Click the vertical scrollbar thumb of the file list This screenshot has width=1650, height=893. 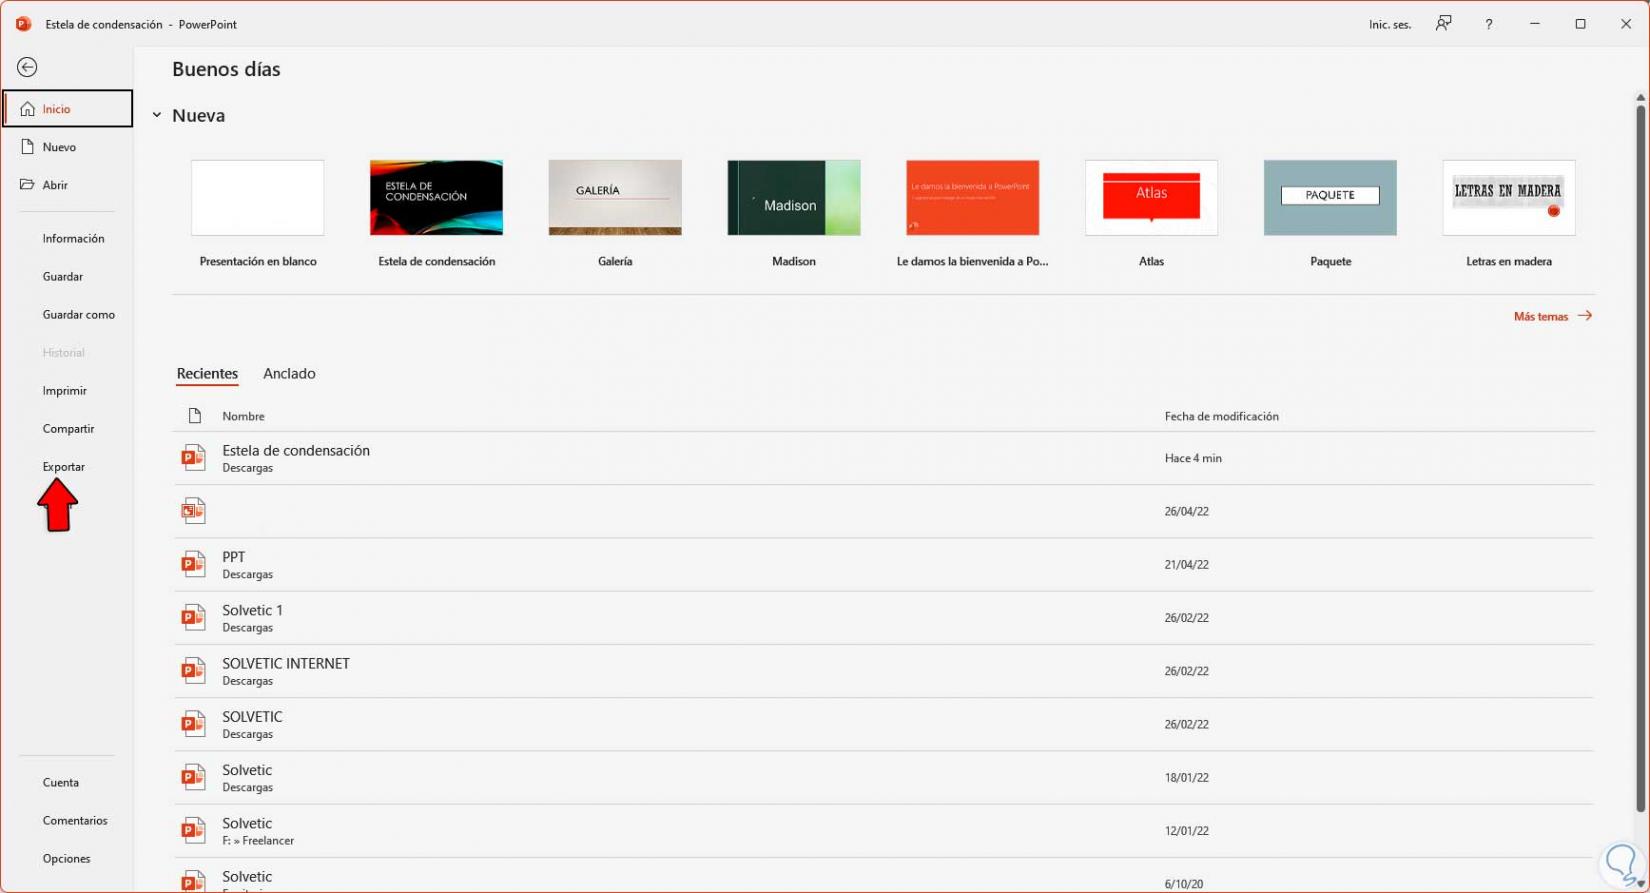click(1640, 458)
